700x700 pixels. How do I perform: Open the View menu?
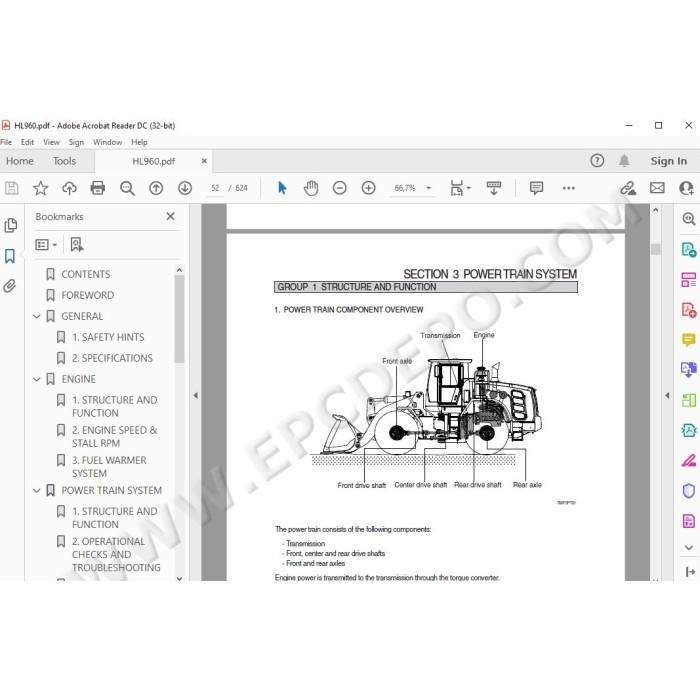pos(51,142)
